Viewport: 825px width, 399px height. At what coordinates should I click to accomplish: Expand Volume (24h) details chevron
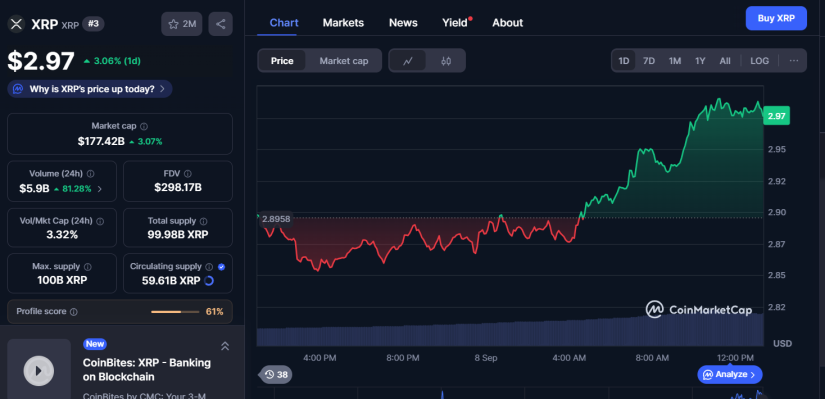point(100,188)
